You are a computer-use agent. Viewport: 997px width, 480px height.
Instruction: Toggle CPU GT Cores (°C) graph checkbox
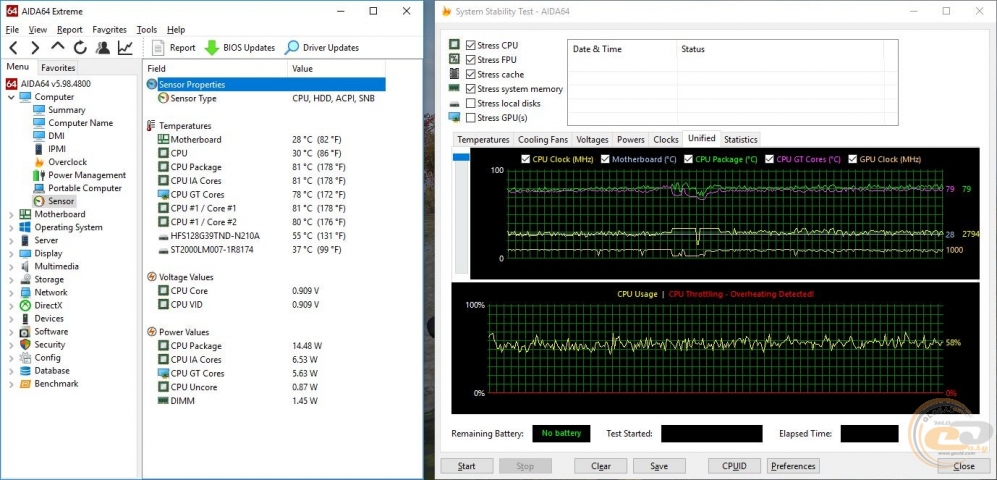click(770, 159)
